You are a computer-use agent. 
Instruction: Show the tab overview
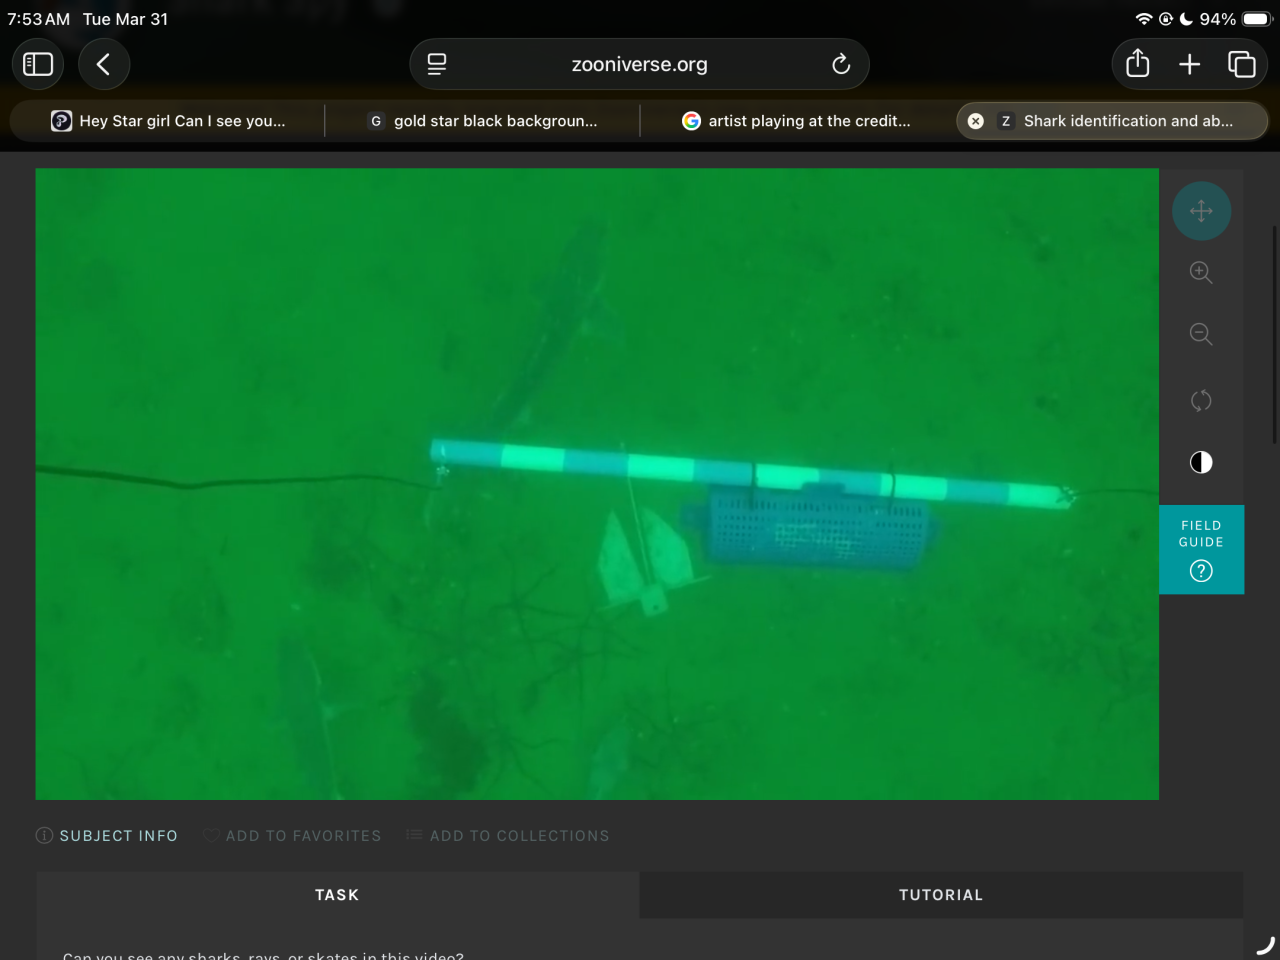point(1242,64)
